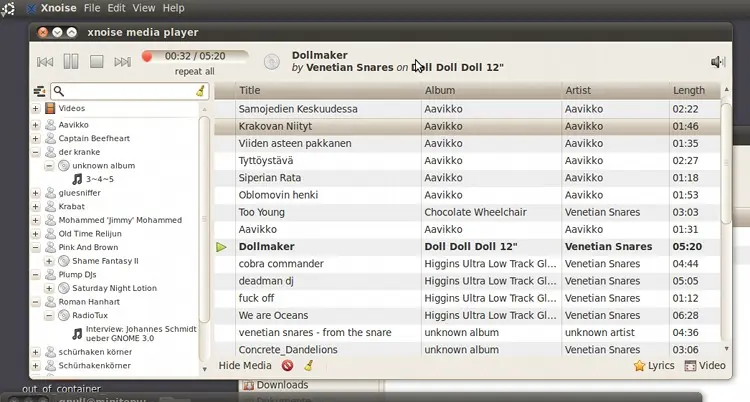750x402 pixels.
Task: Click the tracklist vertical scrollbar
Action: (726, 163)
